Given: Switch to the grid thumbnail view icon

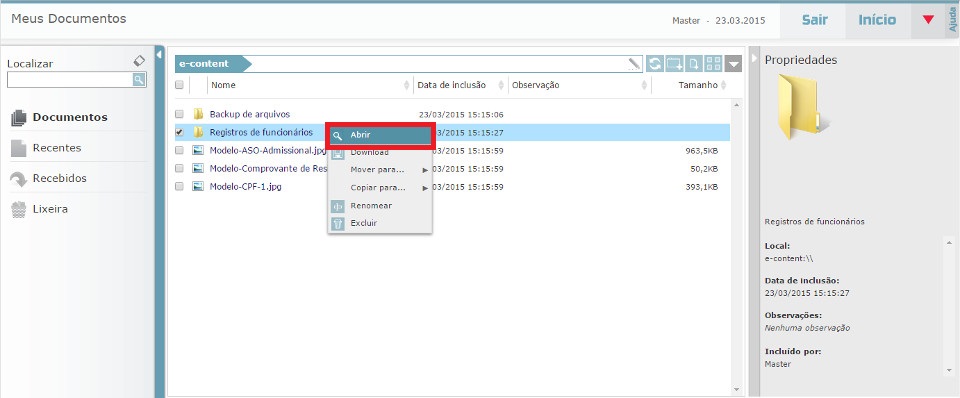Looking at the screenshot, I should [x=713, y=63].
